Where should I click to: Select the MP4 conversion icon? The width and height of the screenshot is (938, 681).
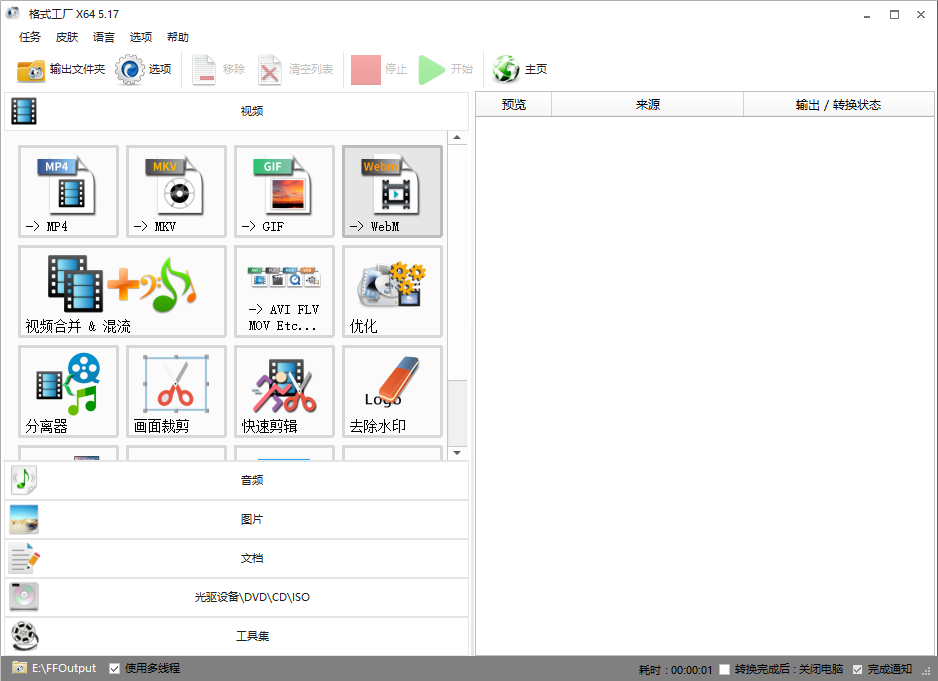[x=68, y=191]
